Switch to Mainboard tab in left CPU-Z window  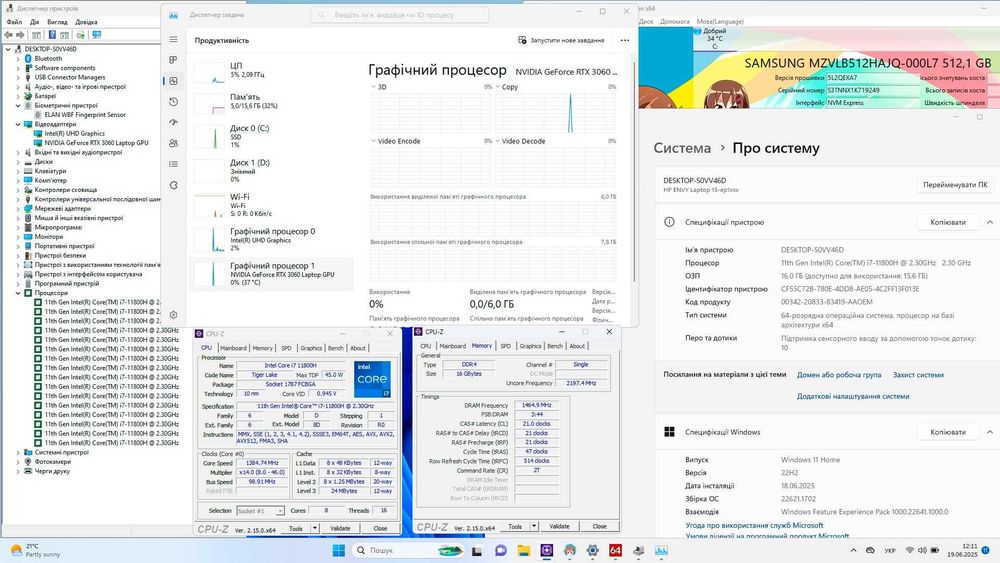[x=233, y=348]
